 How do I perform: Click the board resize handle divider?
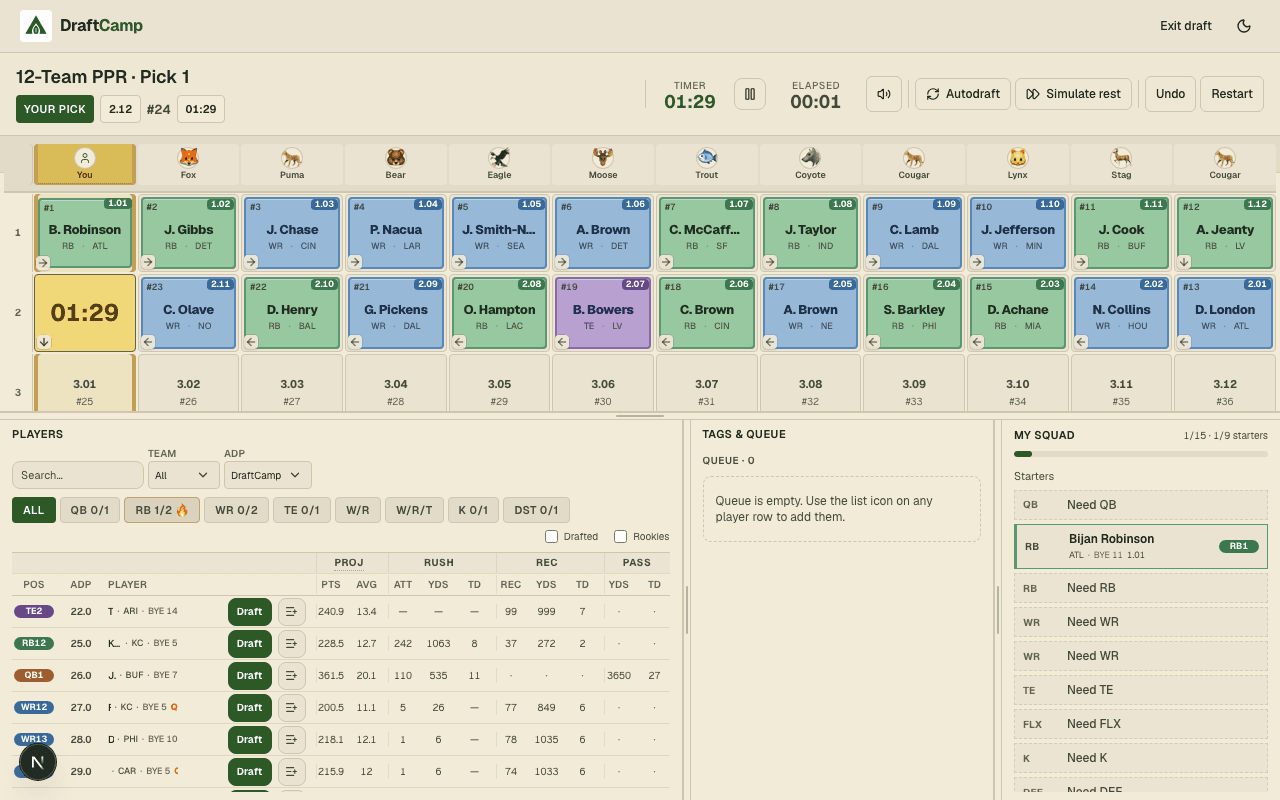pyautogui.click(x=640, y=415)
